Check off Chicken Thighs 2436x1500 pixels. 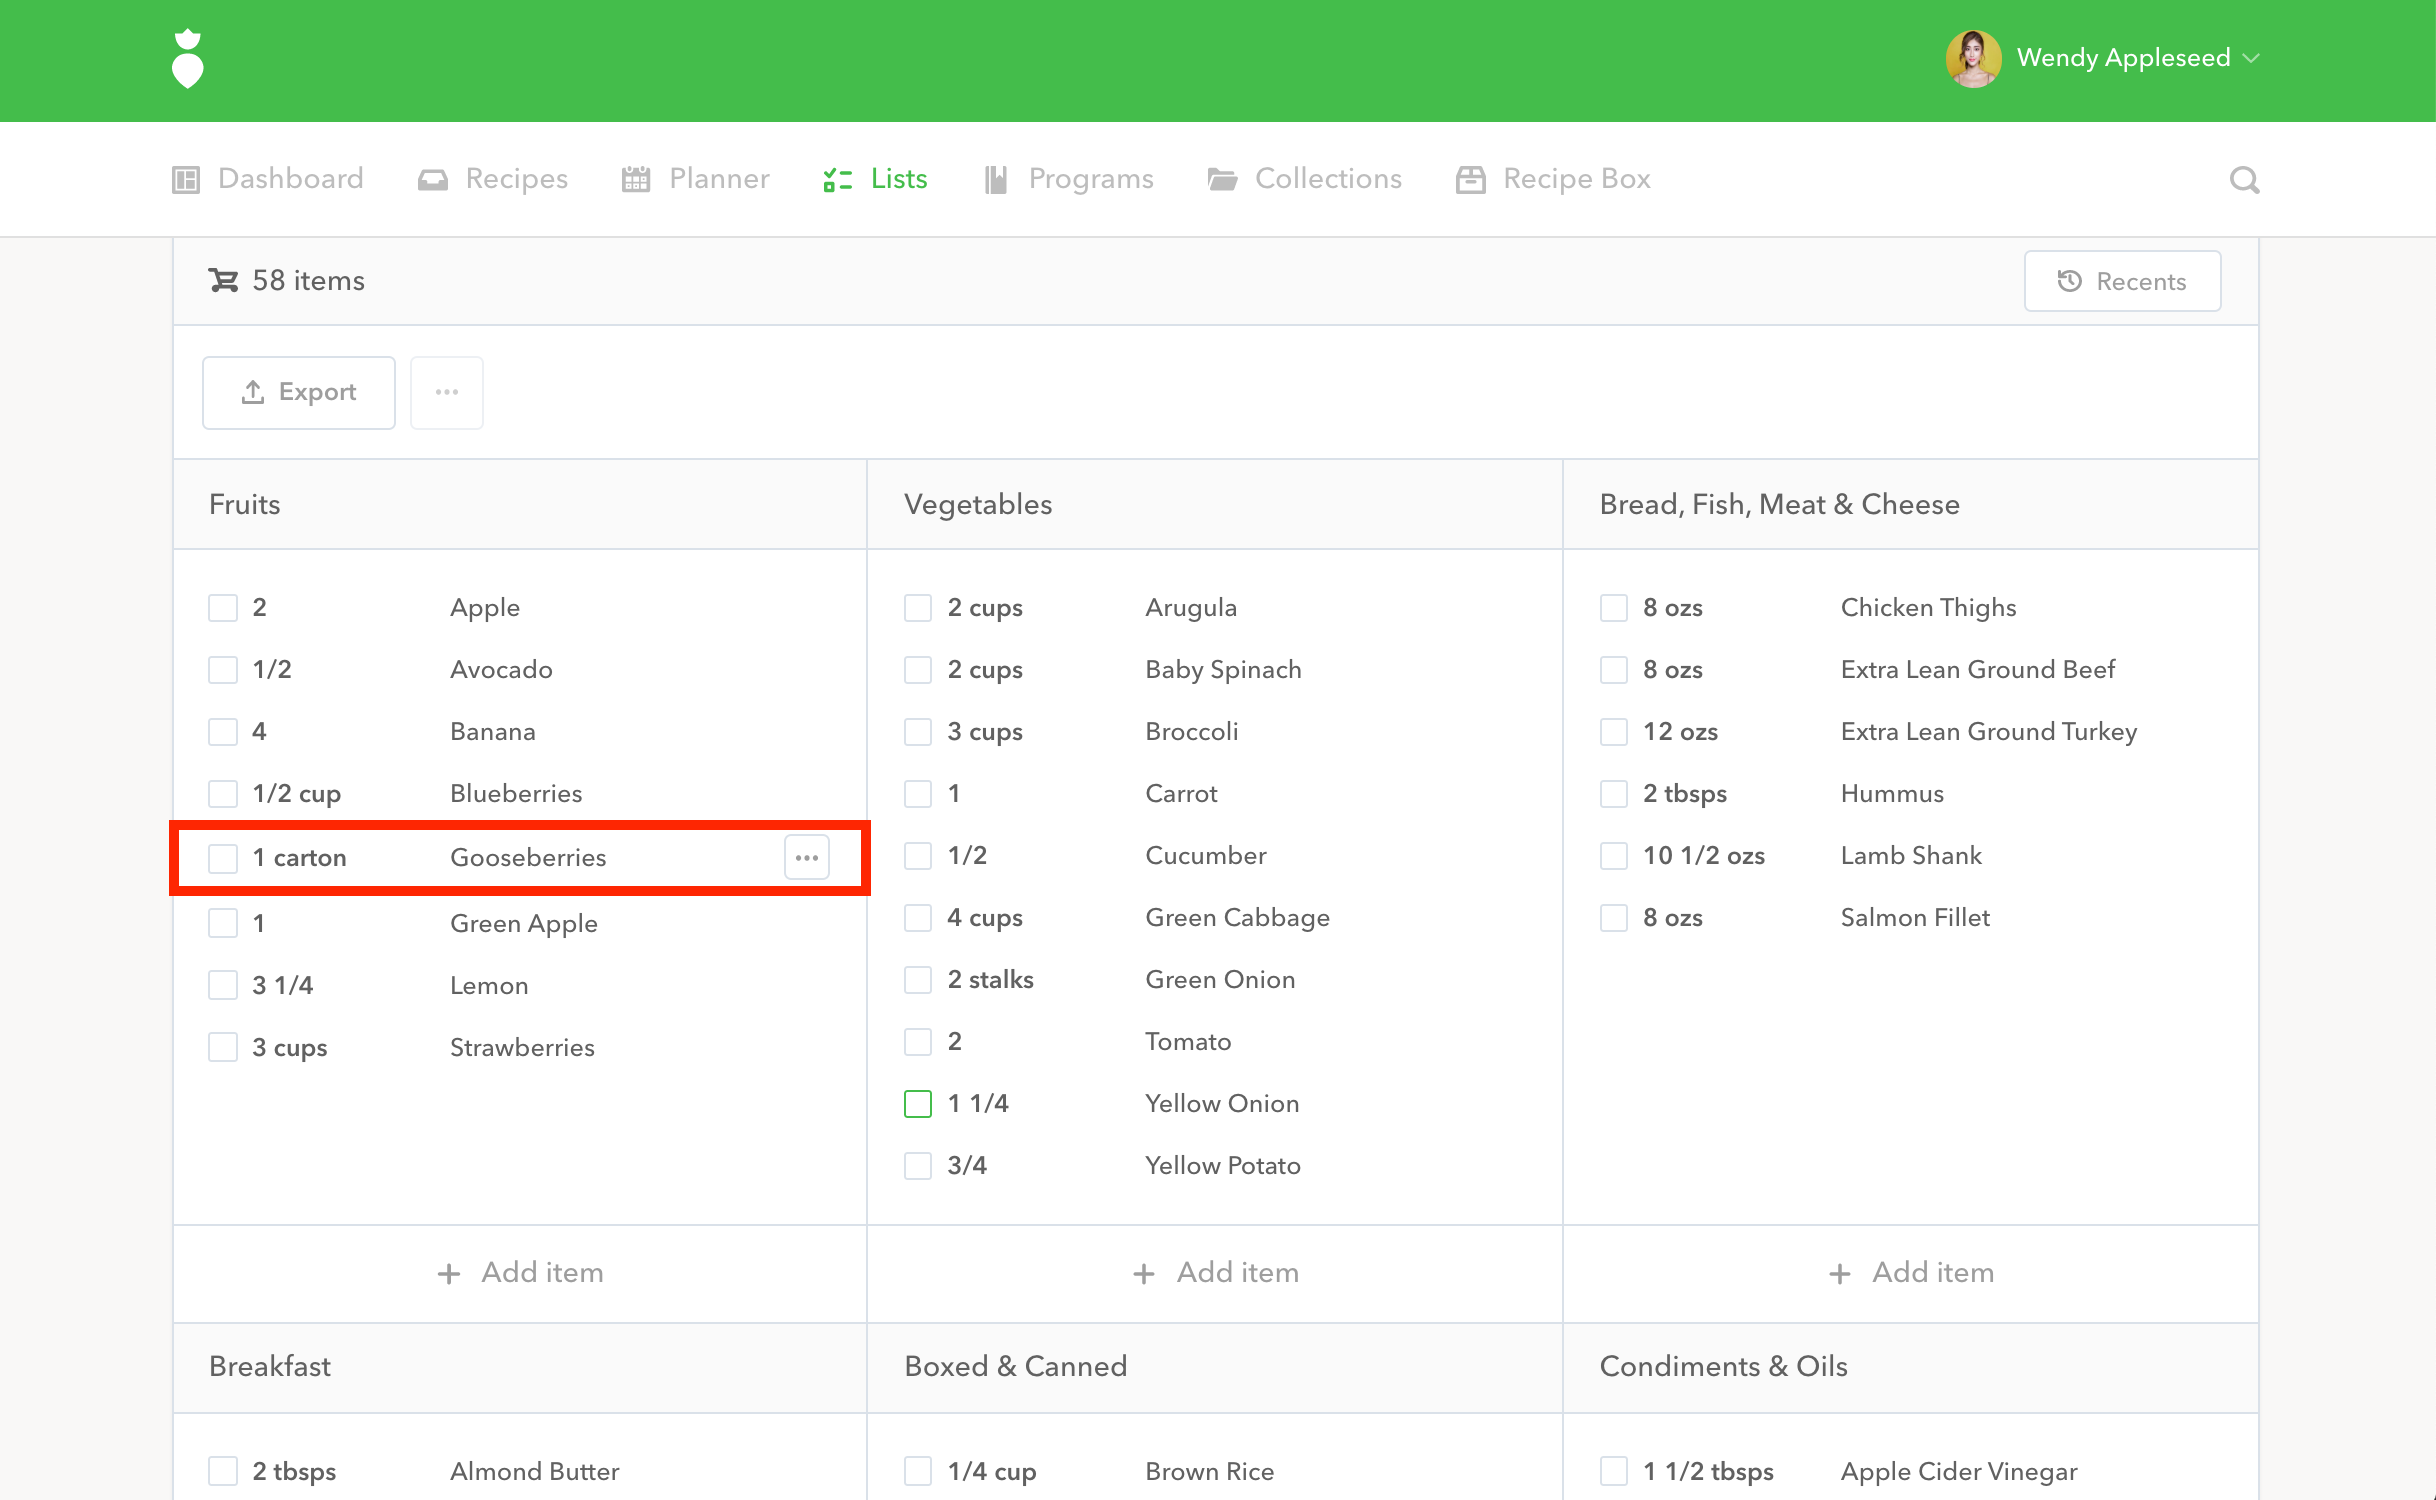tap(1614, 607)
